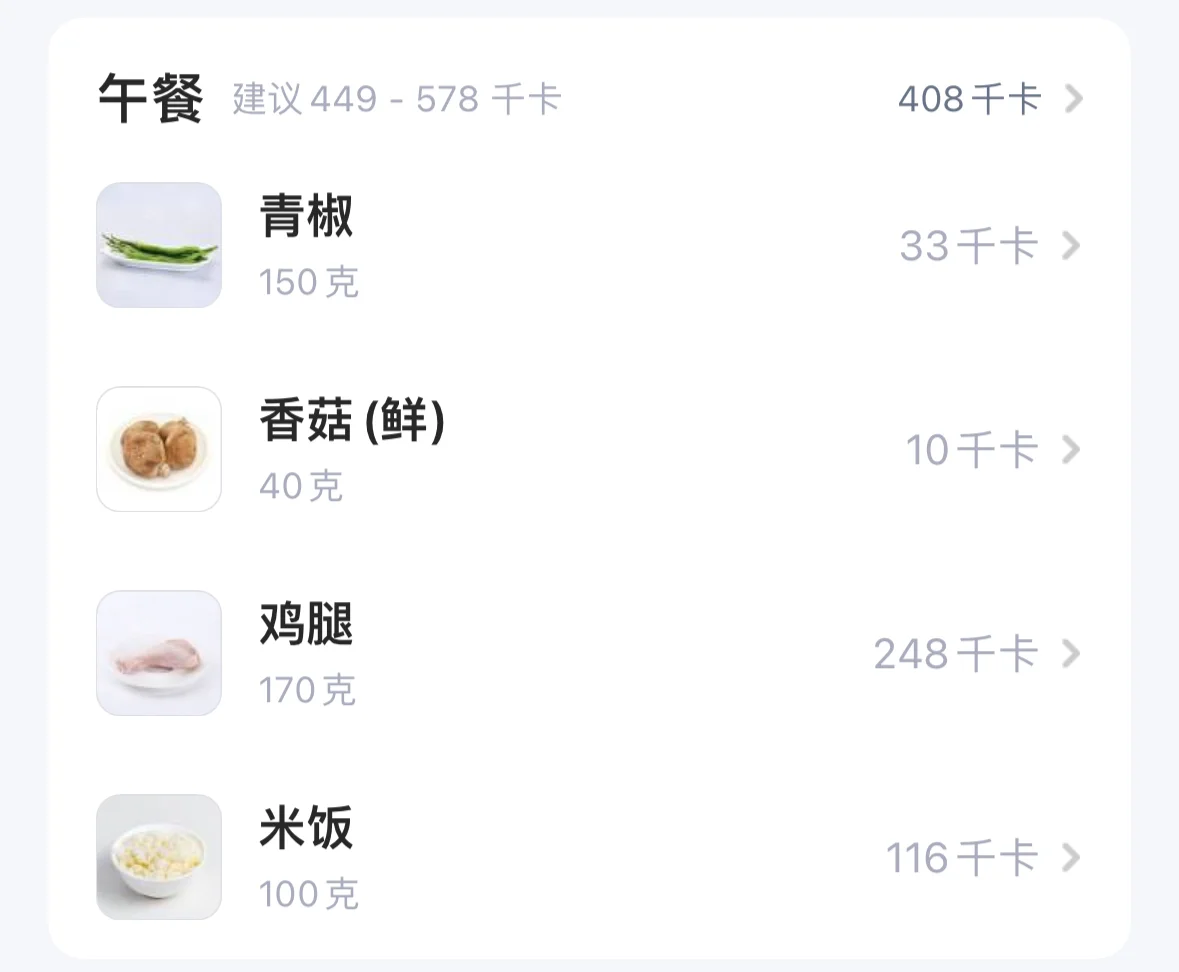Open the arrow beside 10 千卡

click(x=1071, y=449)
